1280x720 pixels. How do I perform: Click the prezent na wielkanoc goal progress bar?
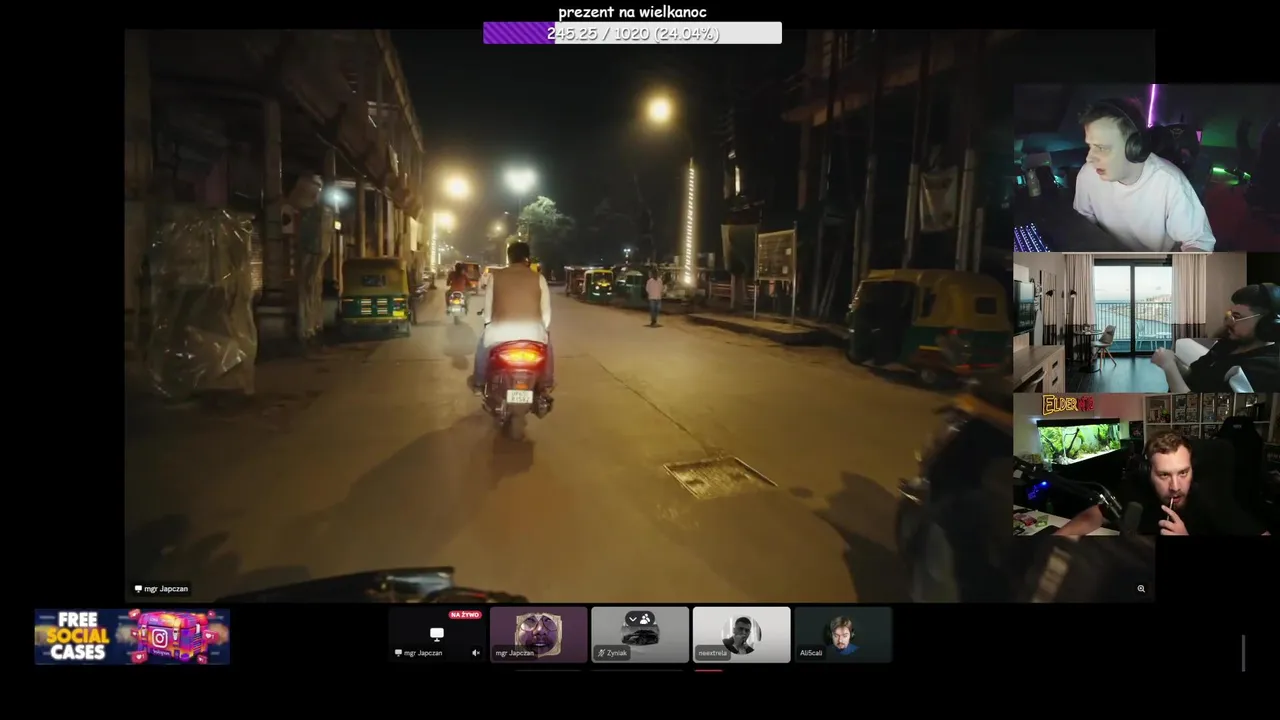(632, 33)
